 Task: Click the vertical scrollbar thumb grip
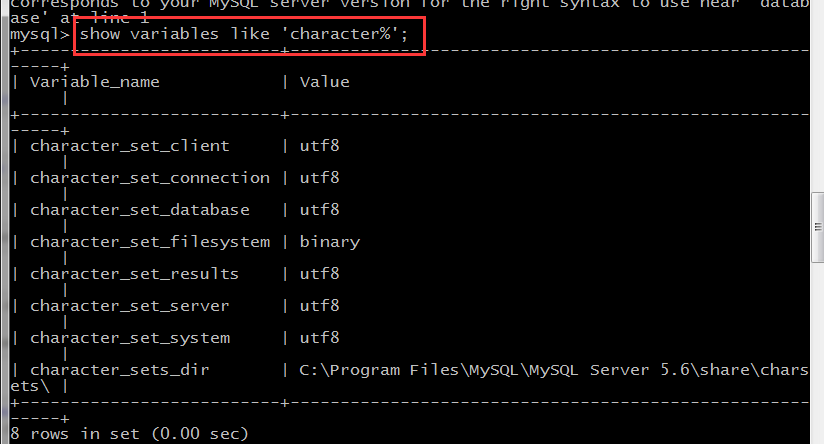[818, 227]
